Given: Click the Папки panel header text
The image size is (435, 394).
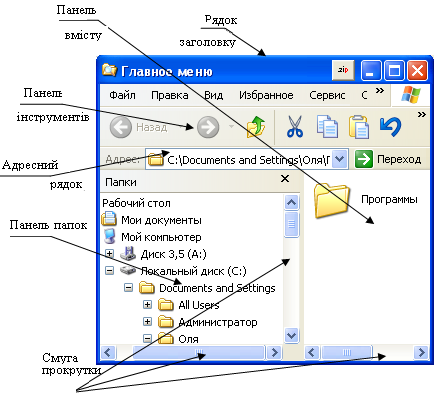Looking at the screenshot, I should click(x=121, y=182).
